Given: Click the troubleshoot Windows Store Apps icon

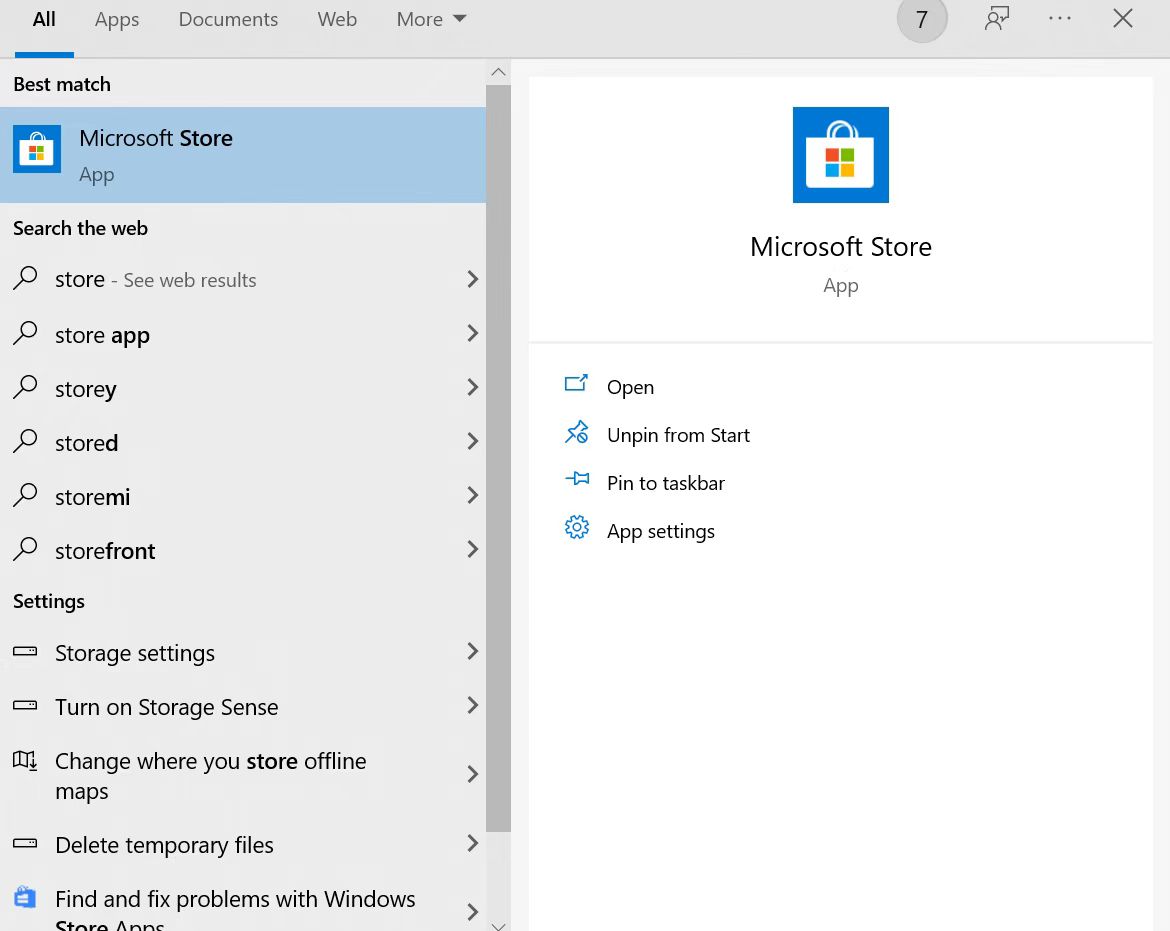Looking at the screenshot, I should (x=24, y=897).
